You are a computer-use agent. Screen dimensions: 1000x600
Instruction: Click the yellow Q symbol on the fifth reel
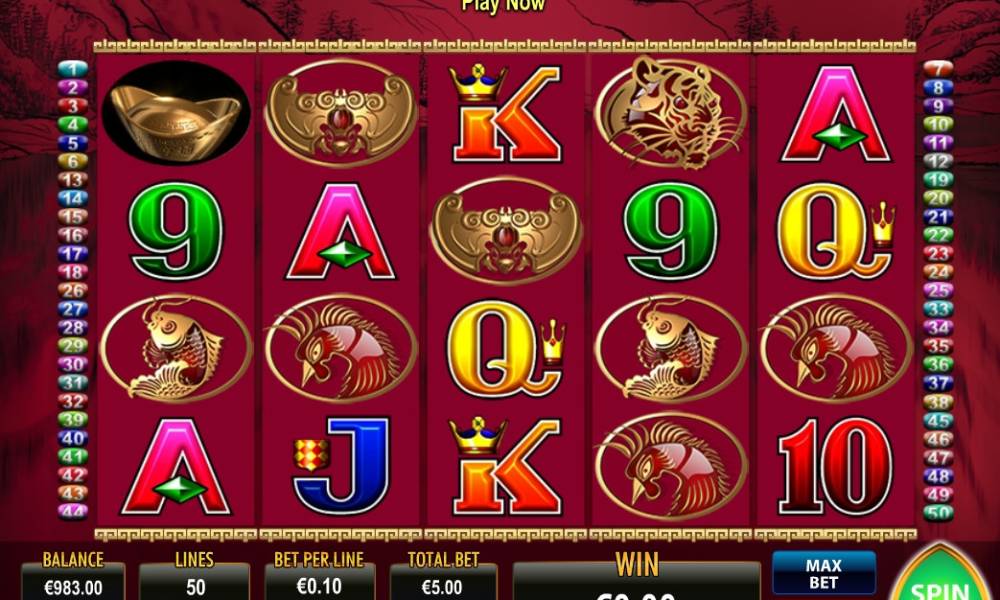tap(835, 230)
